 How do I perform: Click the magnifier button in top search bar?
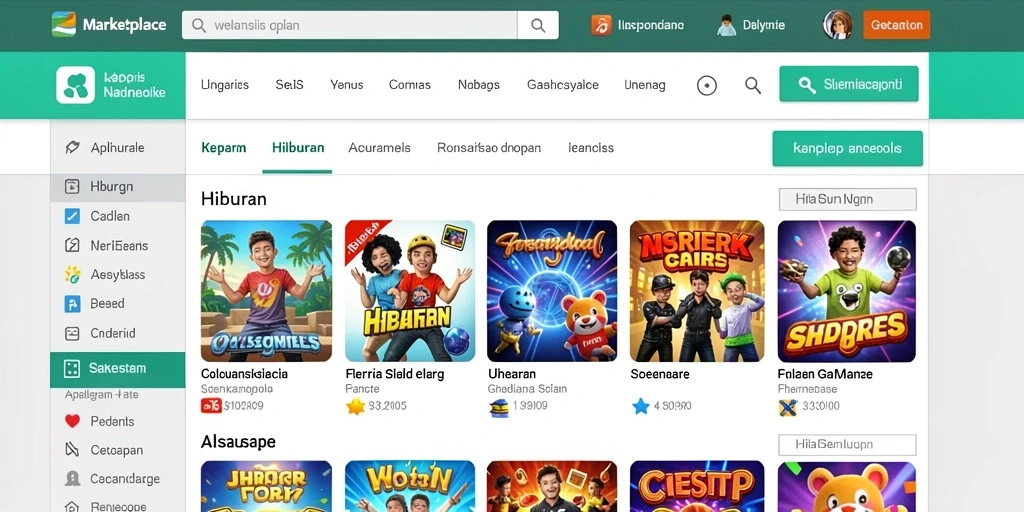(x=538, y=25)
